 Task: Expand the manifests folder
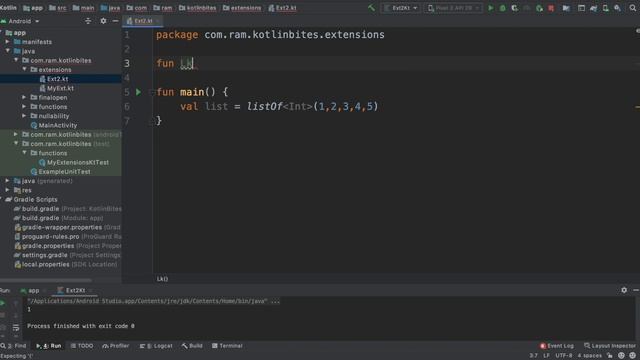[8, 42]
